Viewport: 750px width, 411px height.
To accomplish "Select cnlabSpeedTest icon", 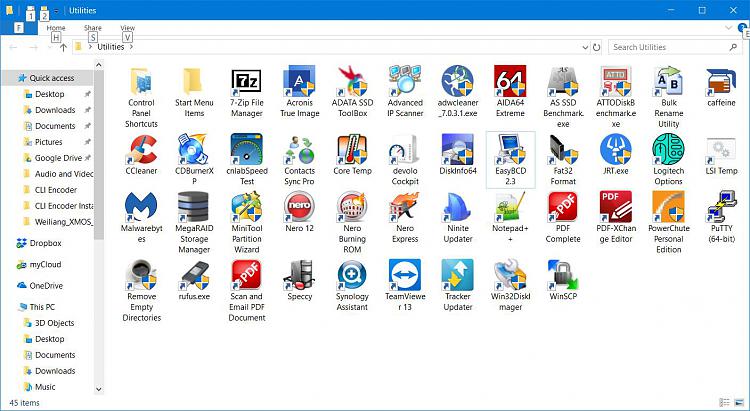I will (x=247, y=150).
